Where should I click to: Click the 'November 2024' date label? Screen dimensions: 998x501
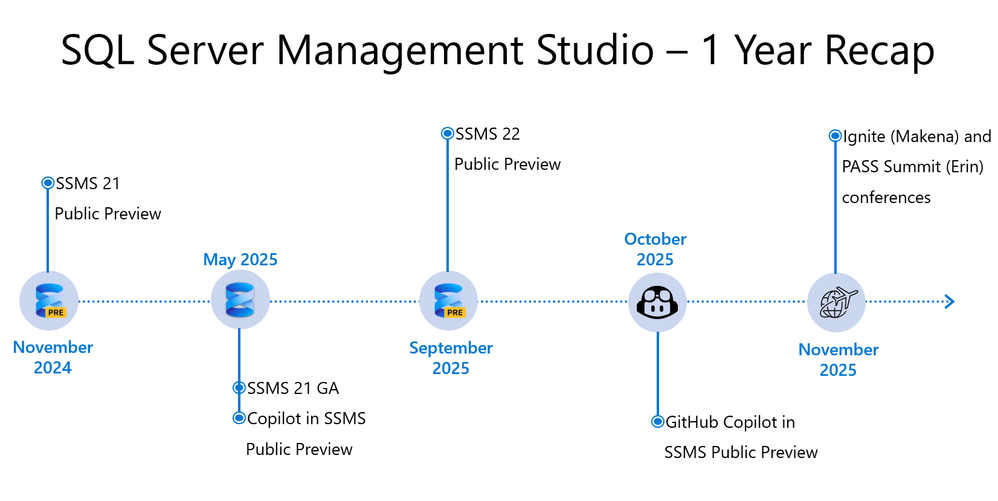click(53, 357)
